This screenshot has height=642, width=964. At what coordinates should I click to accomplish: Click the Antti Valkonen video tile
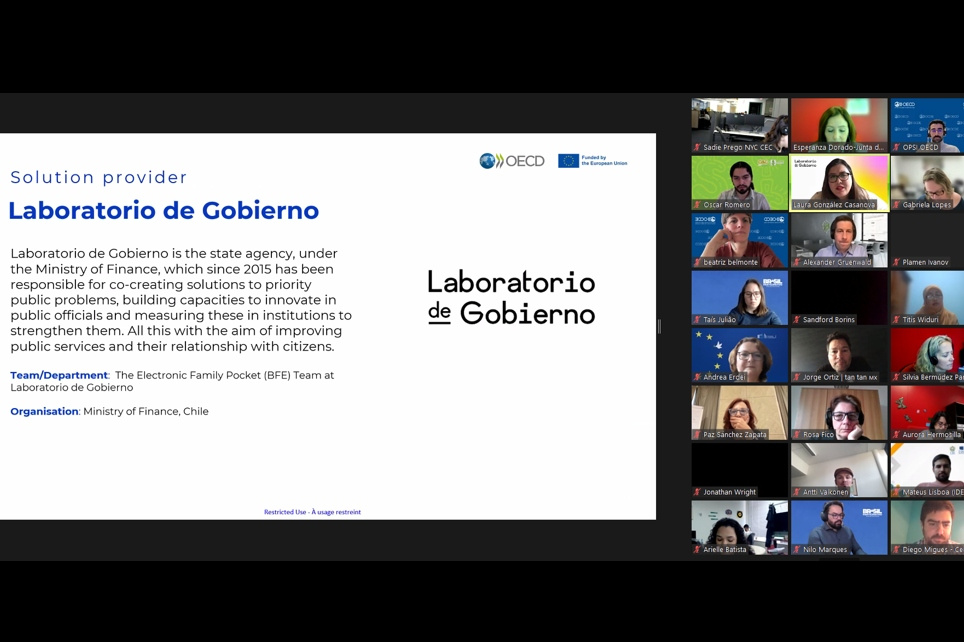click(839, 470)
